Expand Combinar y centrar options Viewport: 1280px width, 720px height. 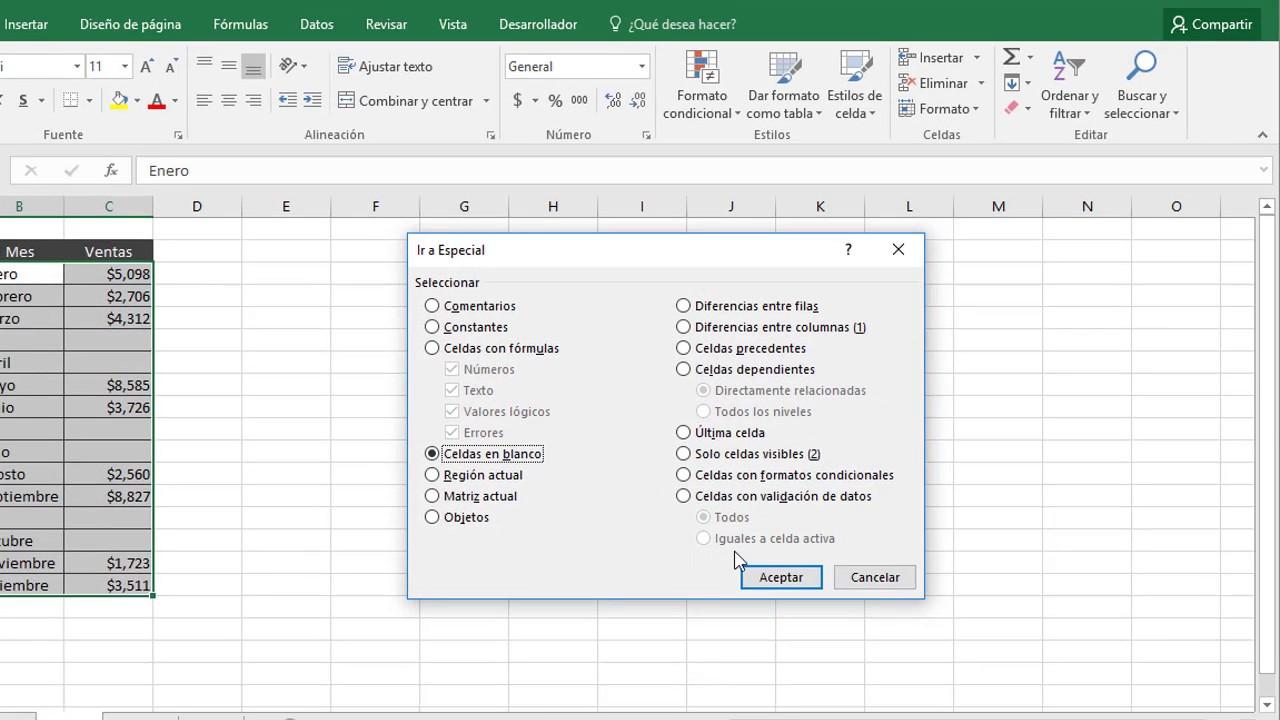[486, 100]
